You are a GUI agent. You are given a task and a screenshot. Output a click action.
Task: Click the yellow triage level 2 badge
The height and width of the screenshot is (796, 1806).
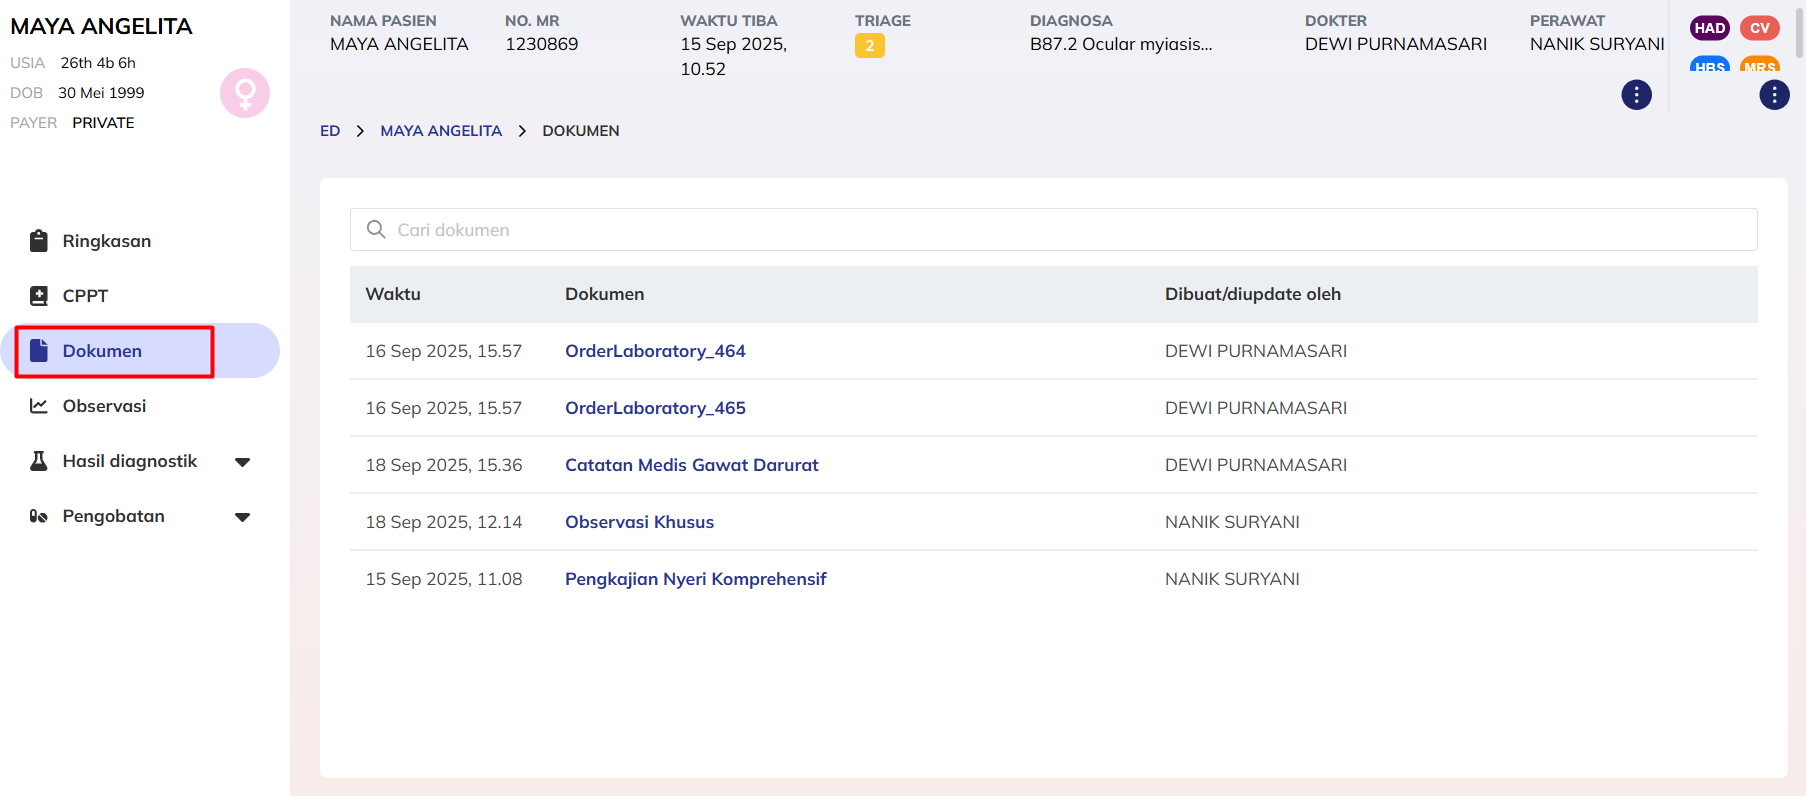(869, 46)
